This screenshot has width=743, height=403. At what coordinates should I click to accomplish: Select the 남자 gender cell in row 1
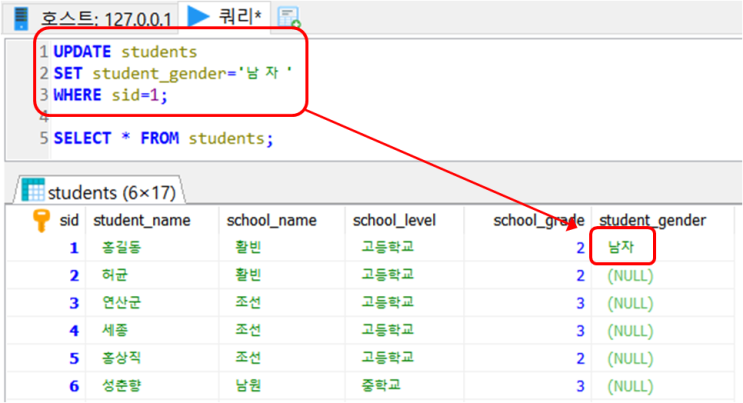621,247
